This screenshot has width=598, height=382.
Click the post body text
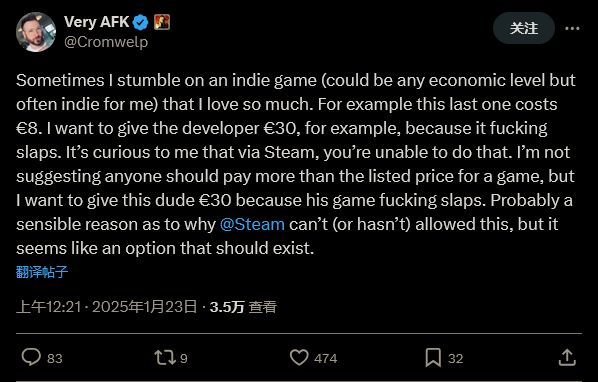pos(296,164)
